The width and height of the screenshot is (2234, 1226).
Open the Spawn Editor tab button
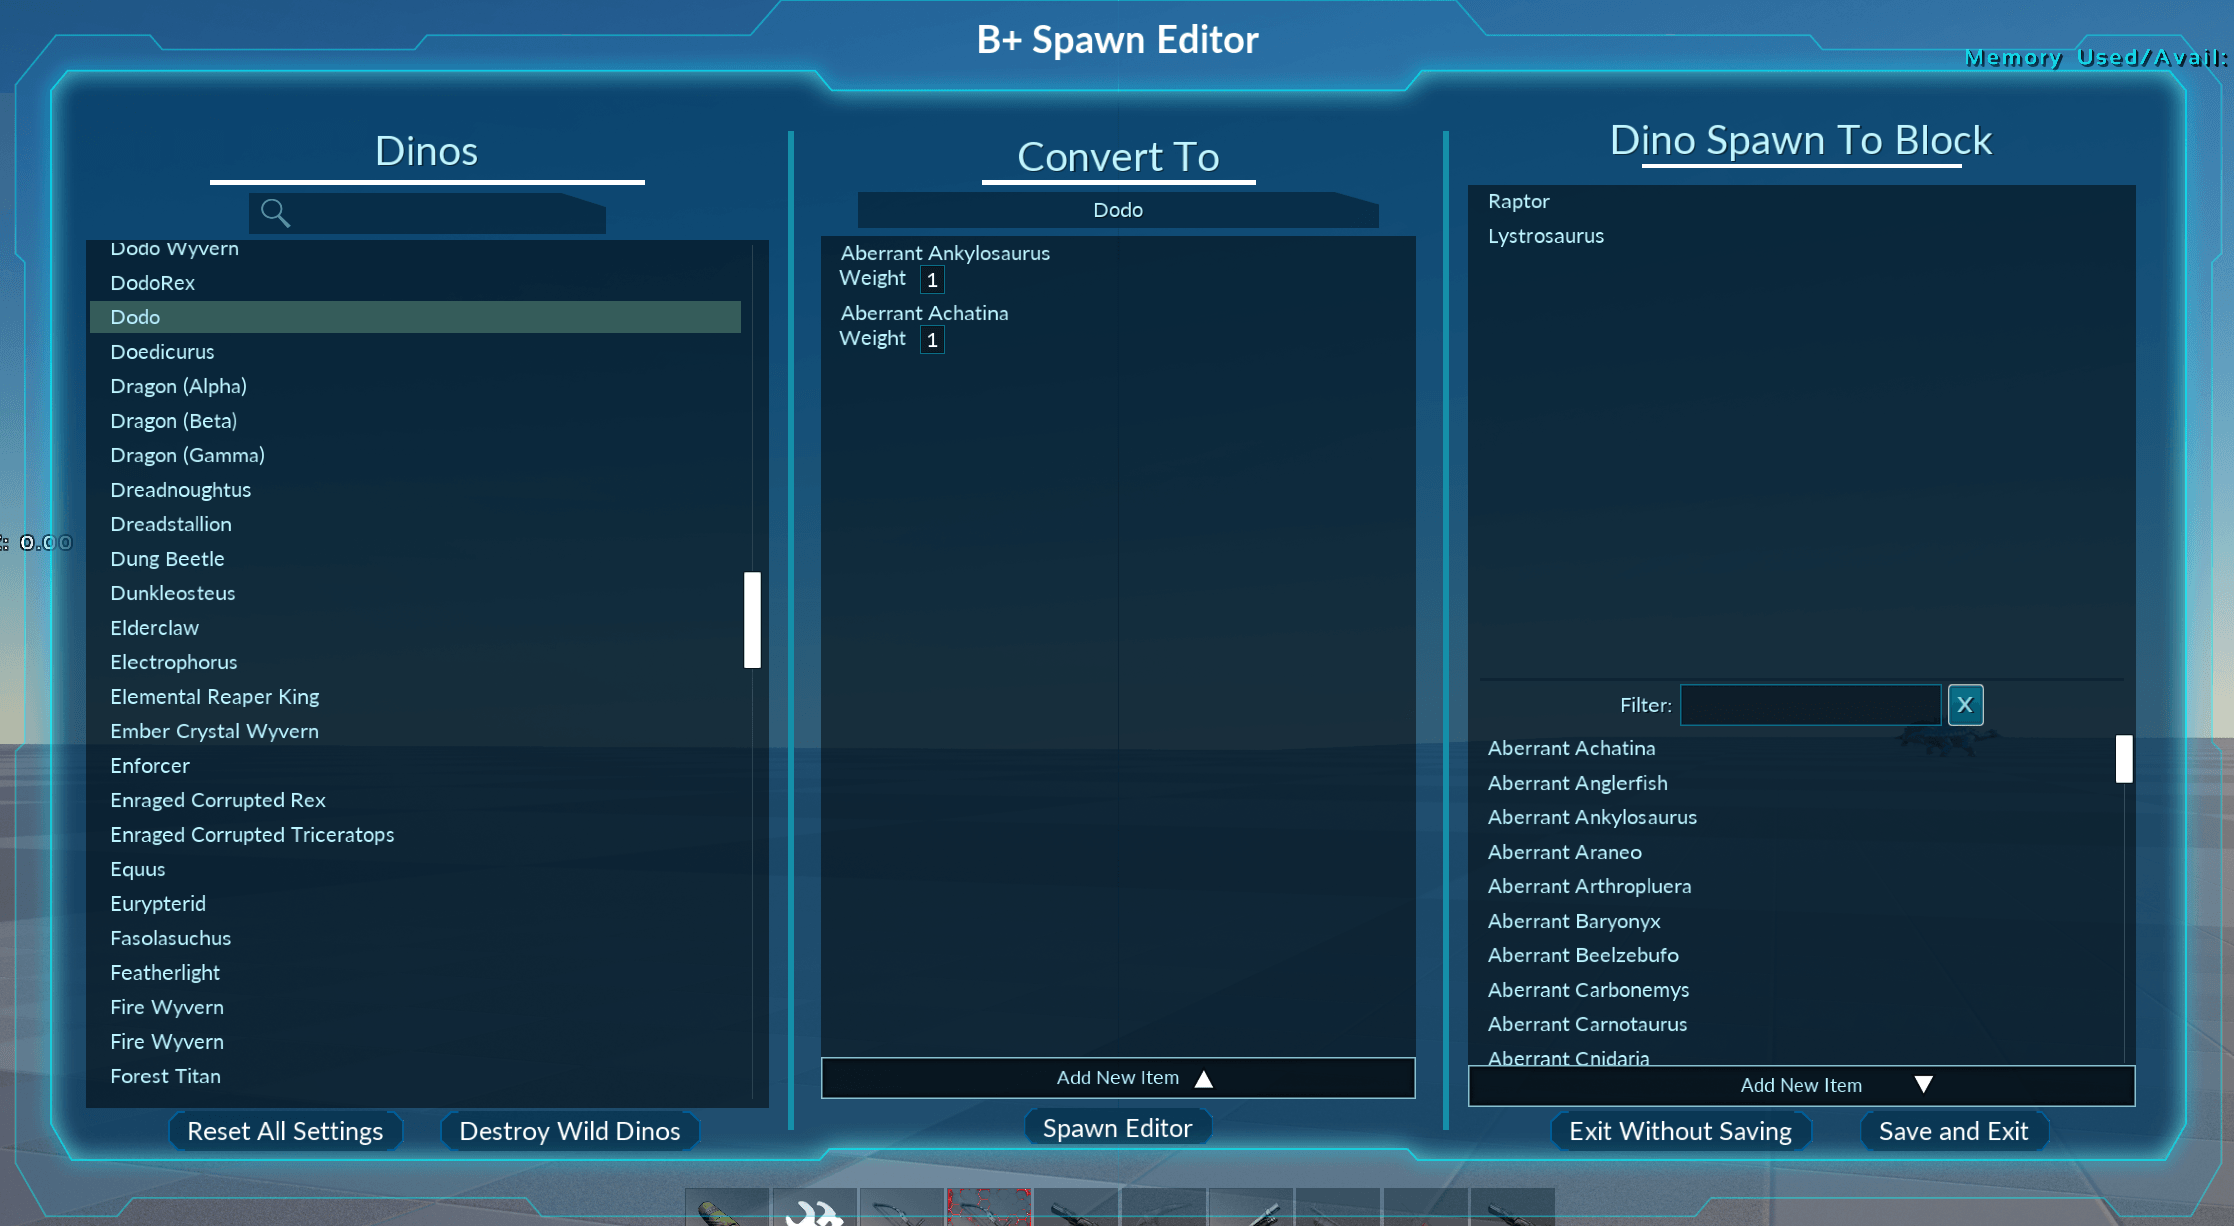(1117, 1128)
